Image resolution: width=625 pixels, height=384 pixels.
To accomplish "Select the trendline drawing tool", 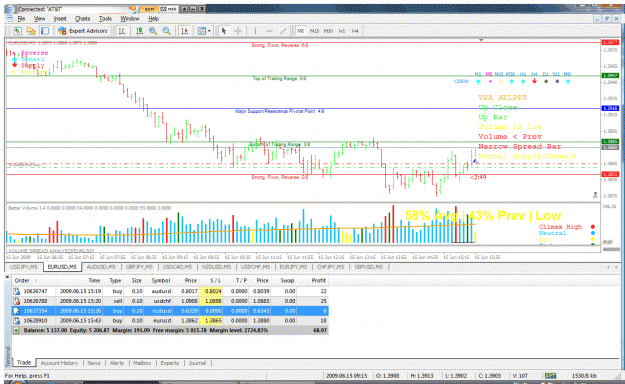I will coord(283,31).
